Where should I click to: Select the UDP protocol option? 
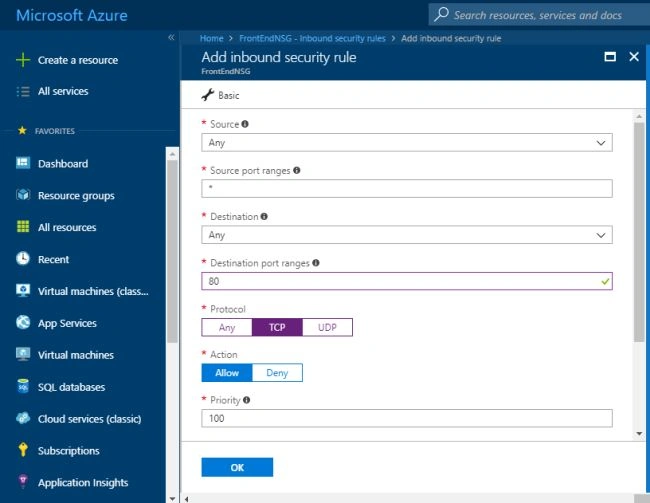click(327, 327)
